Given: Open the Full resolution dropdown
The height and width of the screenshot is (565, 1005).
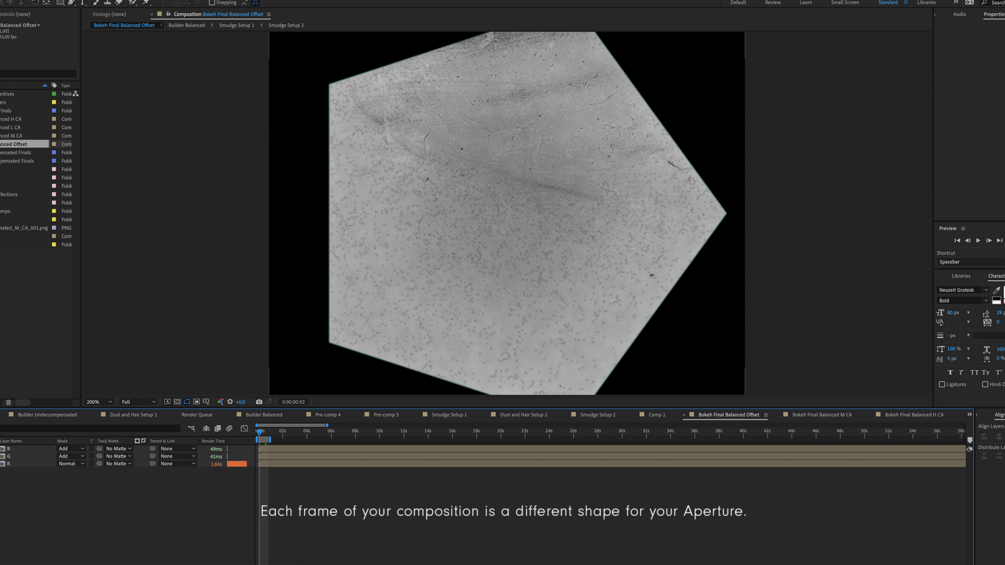Looking at the screenshot, I should point(138,402).
